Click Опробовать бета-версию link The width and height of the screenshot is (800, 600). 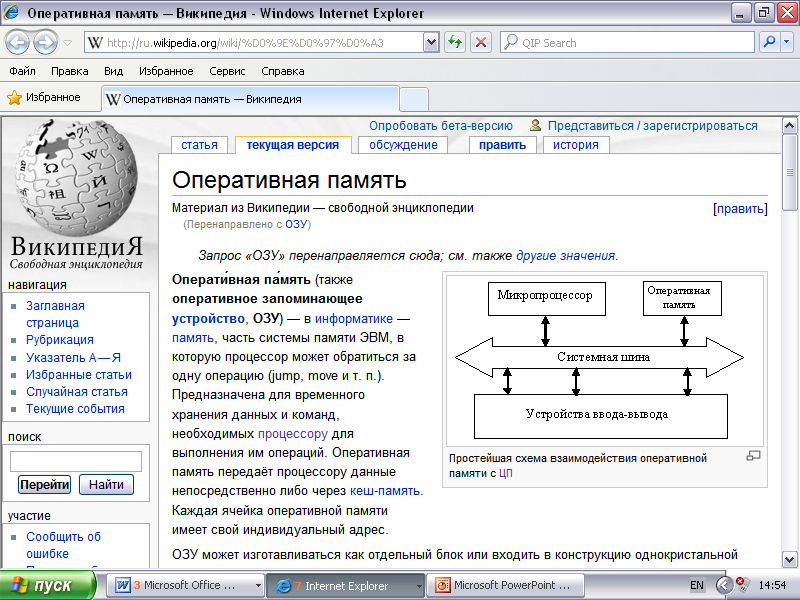441,126
